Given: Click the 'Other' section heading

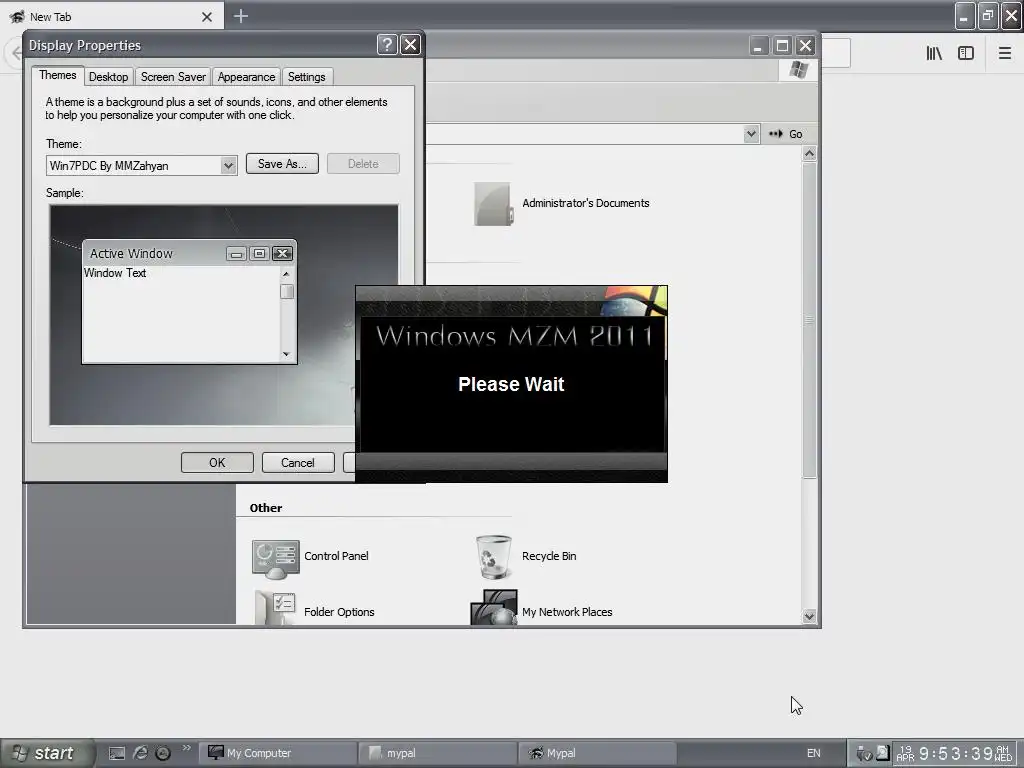Looking at the screenshot, I should [266, 508].
